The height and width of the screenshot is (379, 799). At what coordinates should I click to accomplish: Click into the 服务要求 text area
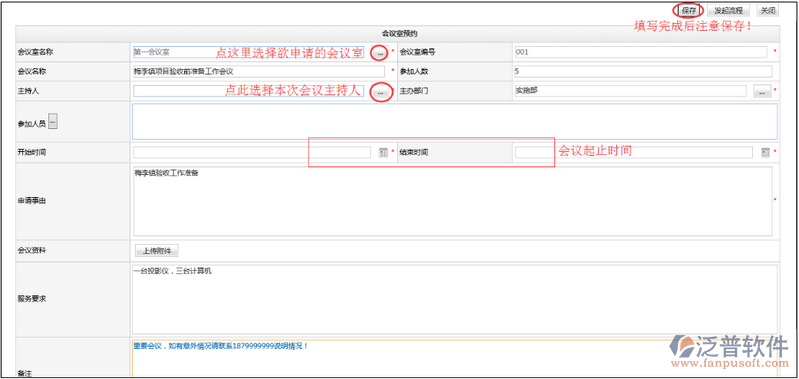click(x=455, y=300)
